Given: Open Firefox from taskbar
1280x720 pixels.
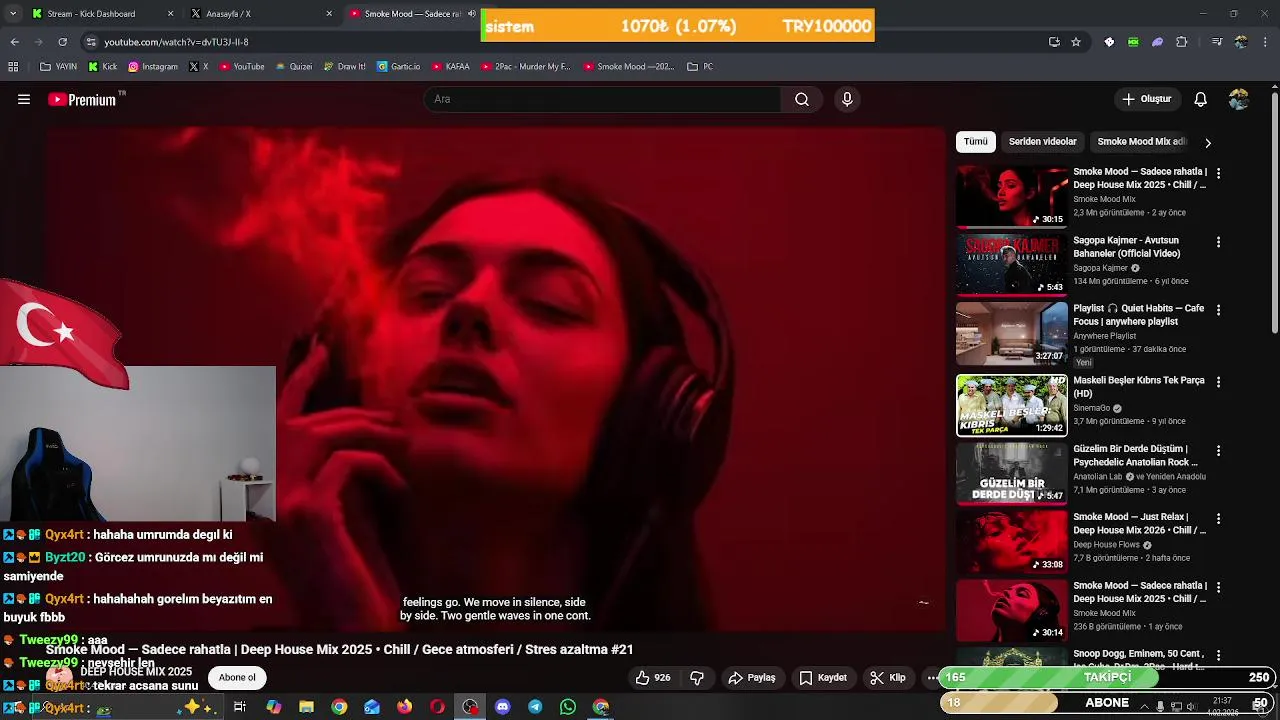Looking at the screenshot, I should (404, 707).
